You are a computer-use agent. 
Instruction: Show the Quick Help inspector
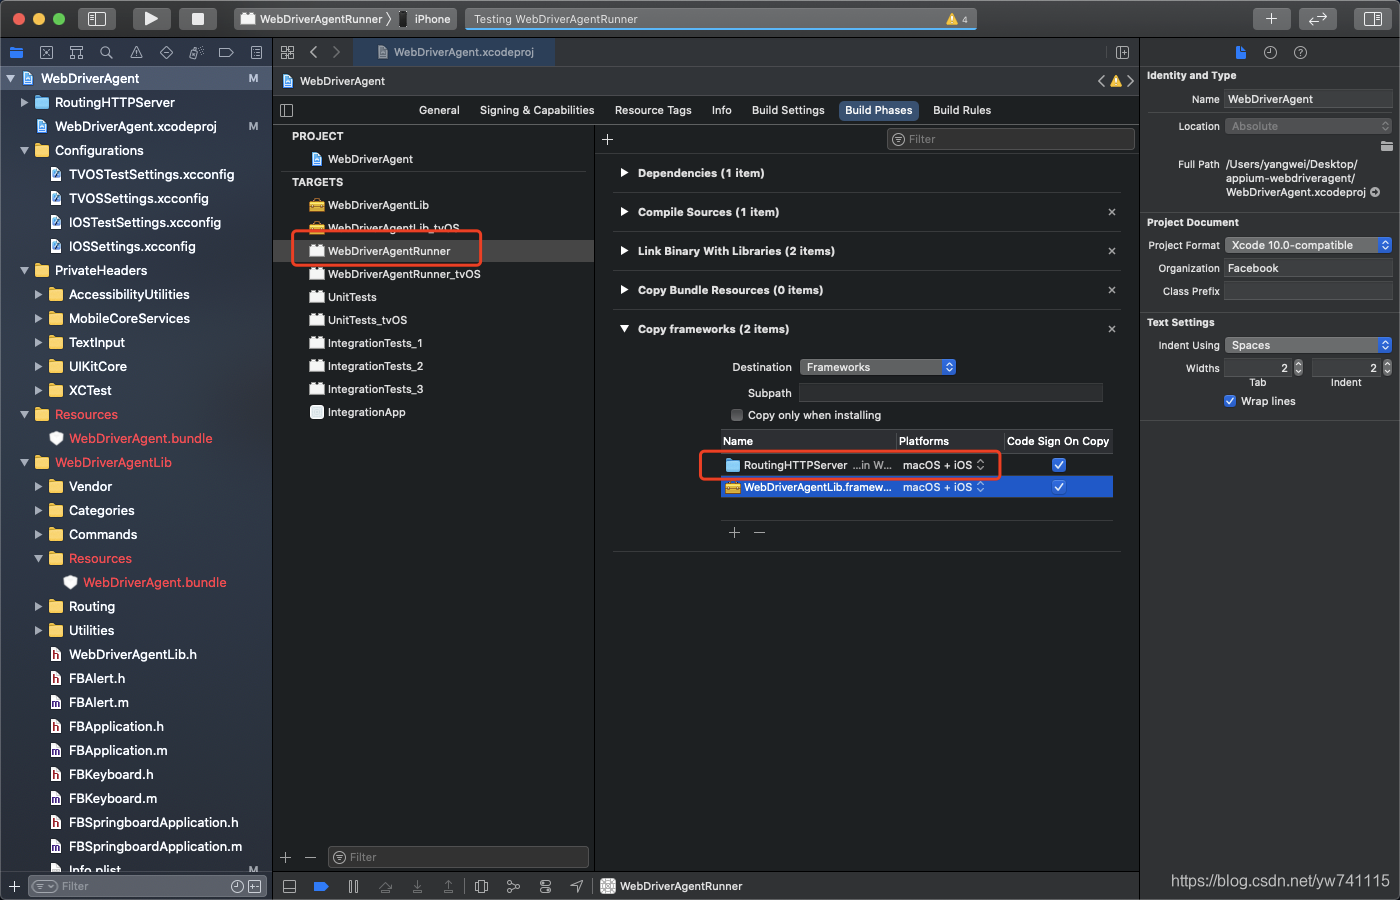pyautogui.click(x=1300, y=52)
